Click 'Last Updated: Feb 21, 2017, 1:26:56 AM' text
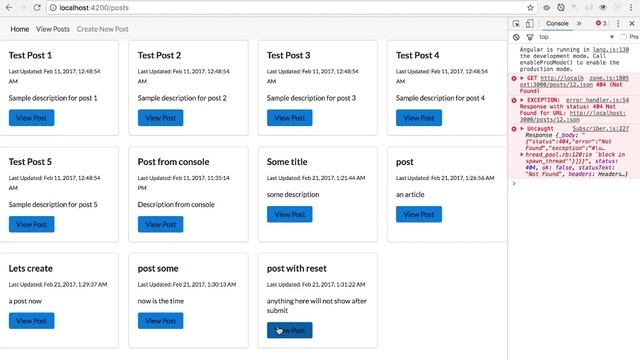 tap(445, 178)
